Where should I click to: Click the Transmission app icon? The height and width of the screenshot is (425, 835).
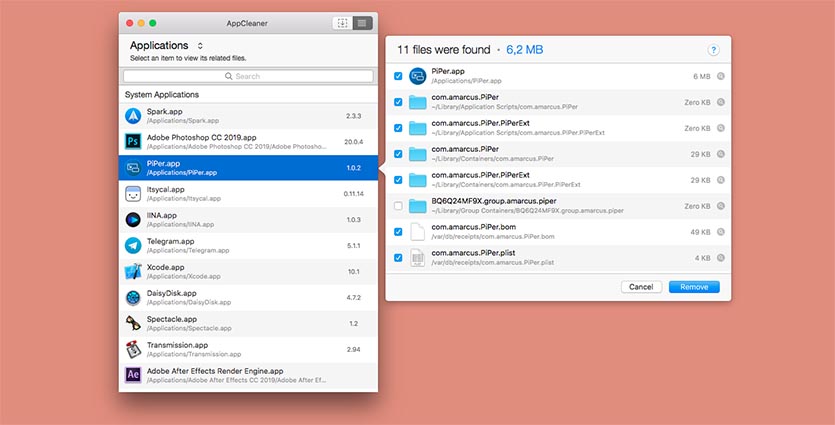click(x=133, y=349)
